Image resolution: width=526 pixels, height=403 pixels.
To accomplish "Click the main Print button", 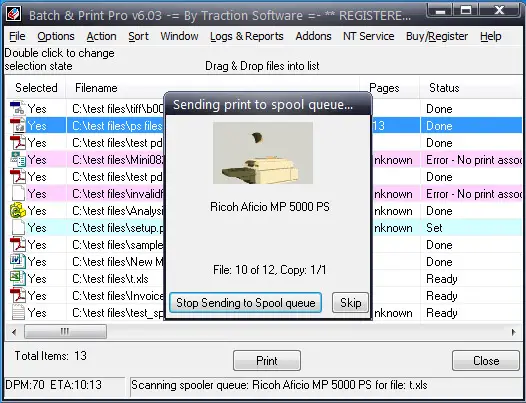I will (x=267, y=361).
